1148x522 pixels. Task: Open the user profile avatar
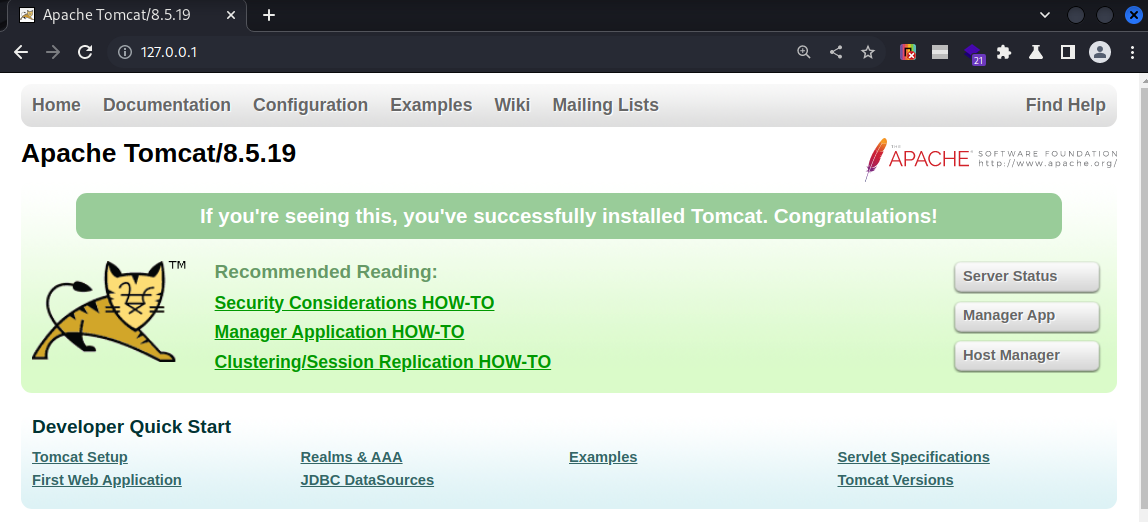tap(1100, 52)
